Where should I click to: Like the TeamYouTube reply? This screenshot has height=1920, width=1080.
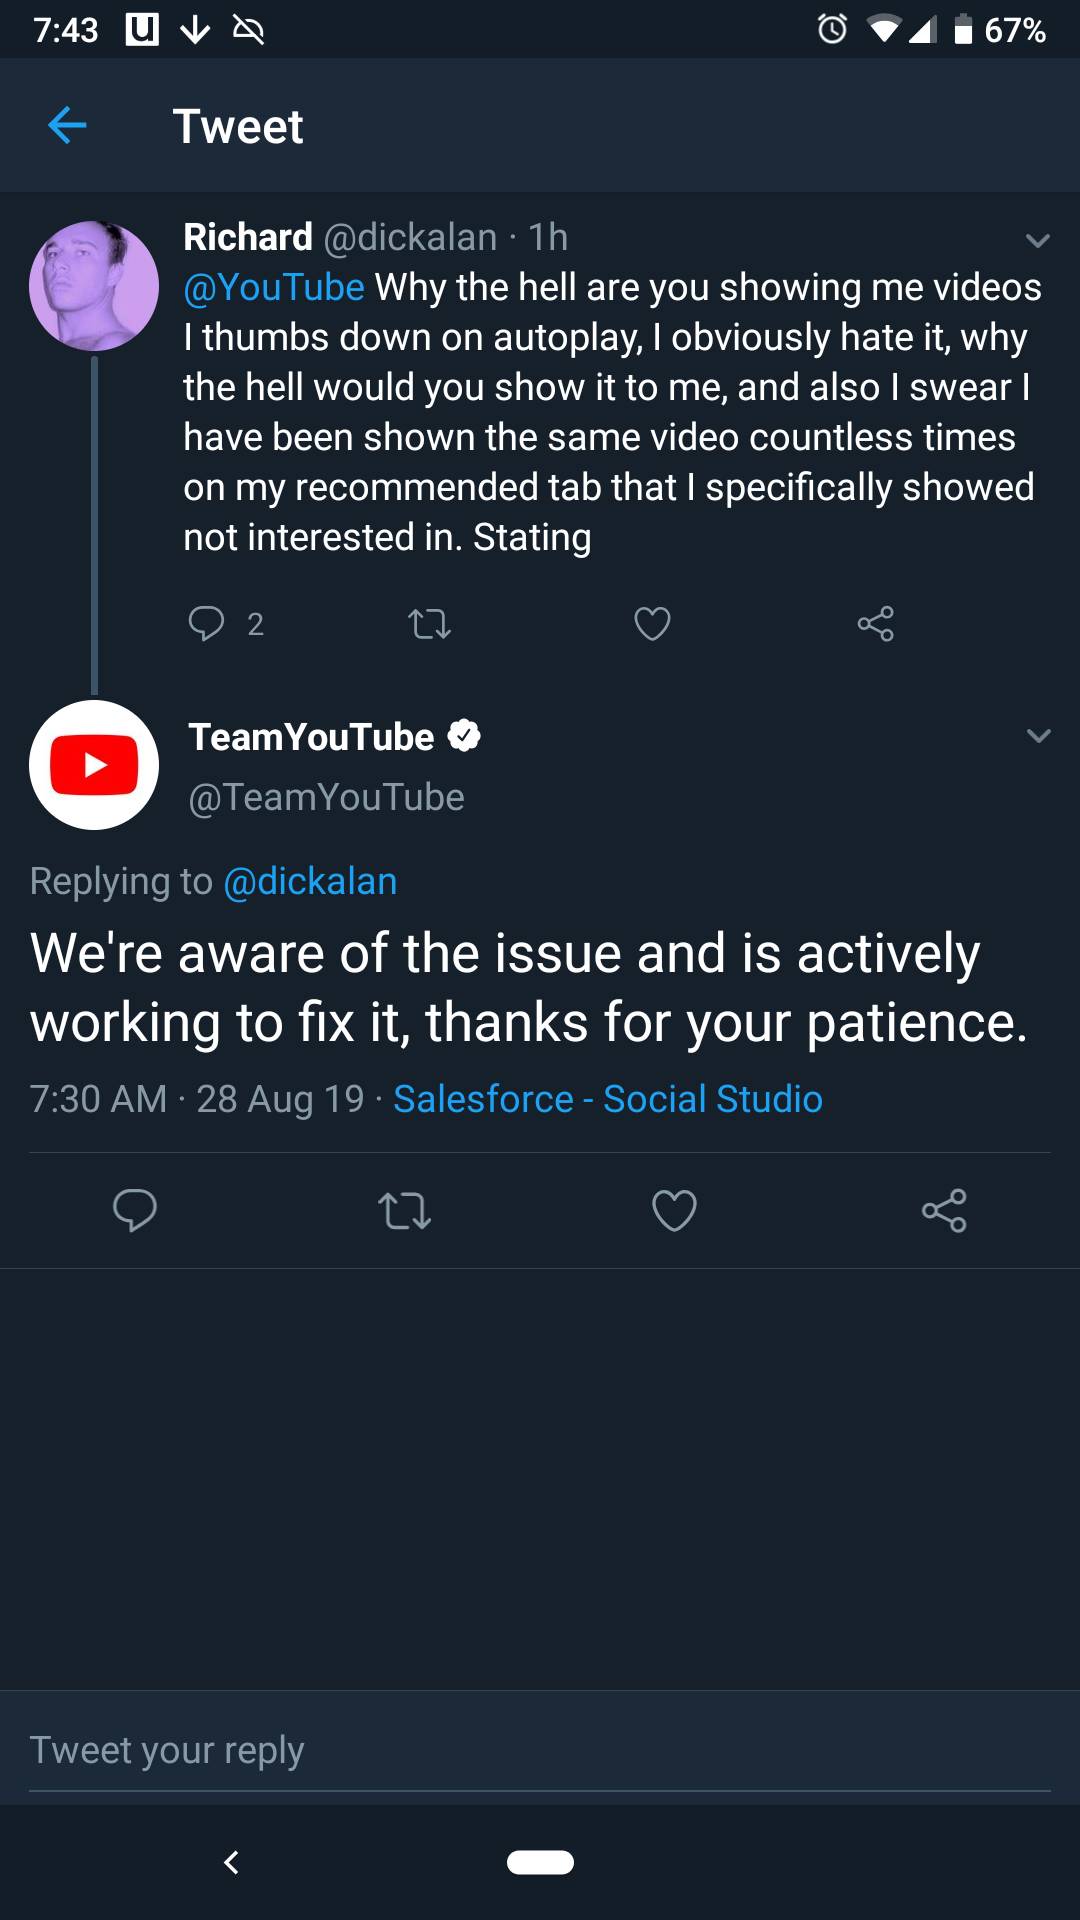click(674, 1211)
